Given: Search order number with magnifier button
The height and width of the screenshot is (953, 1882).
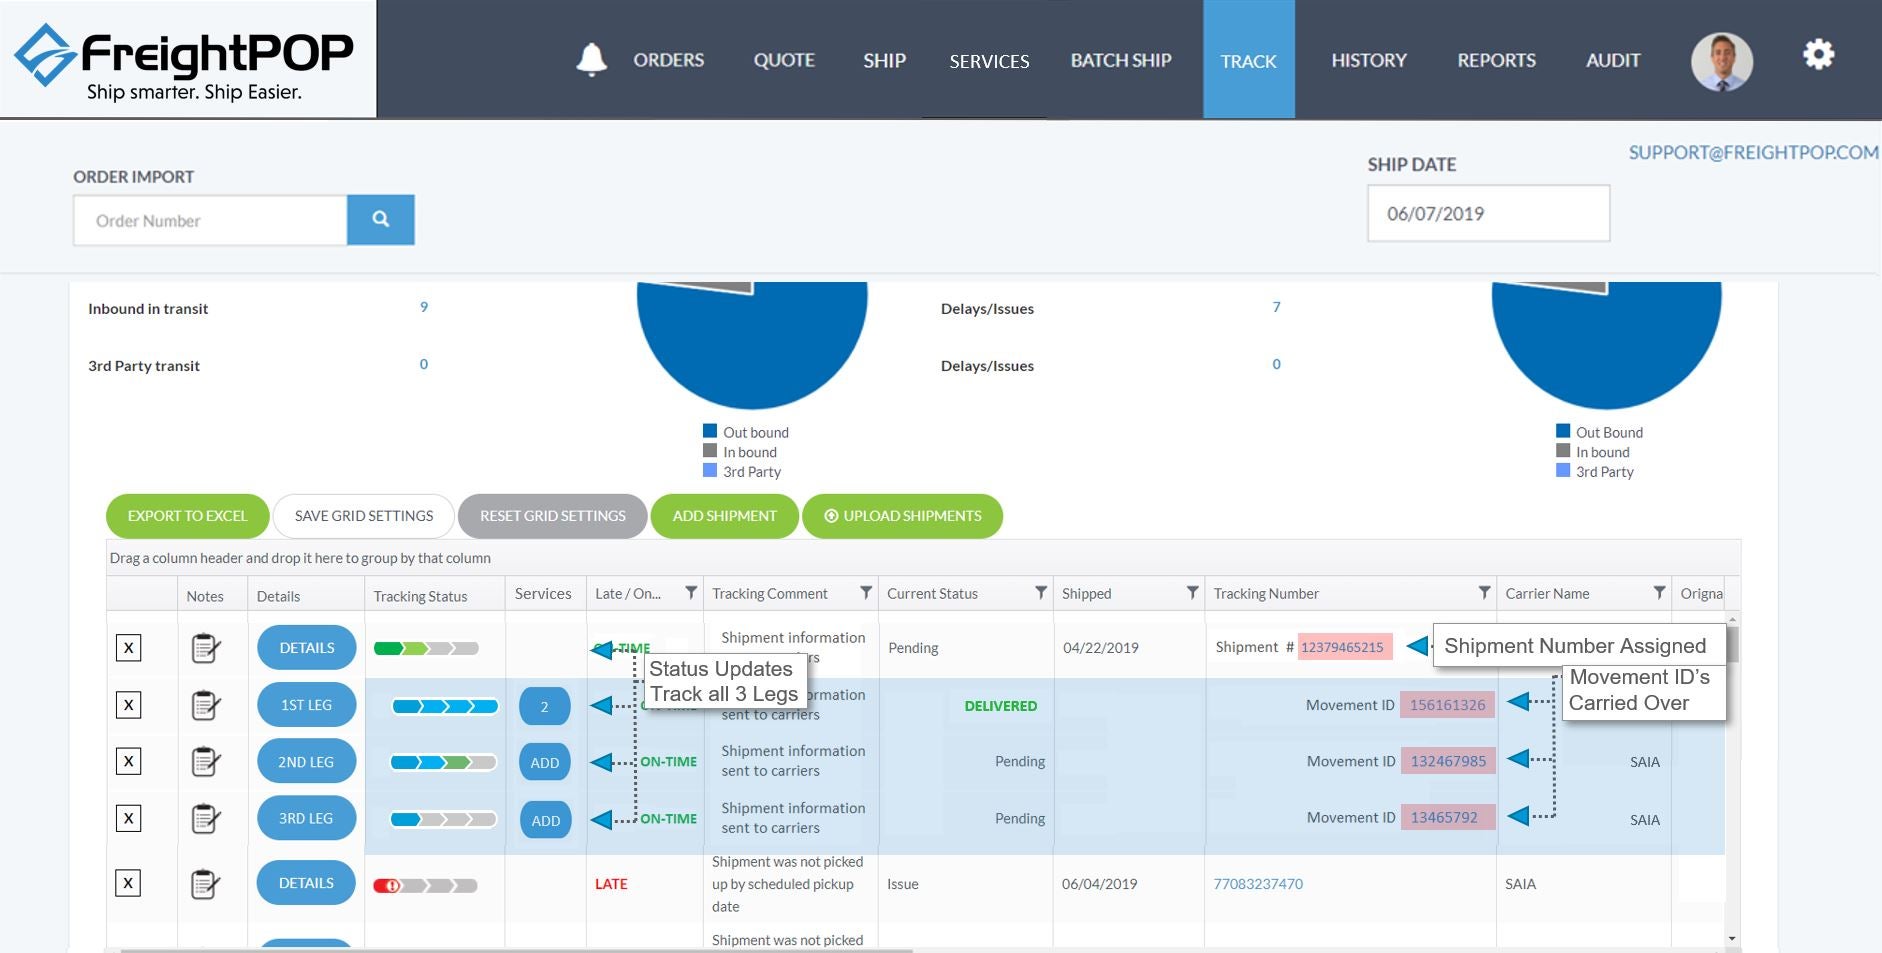Looking at the screenshot, I should [380, 219].
